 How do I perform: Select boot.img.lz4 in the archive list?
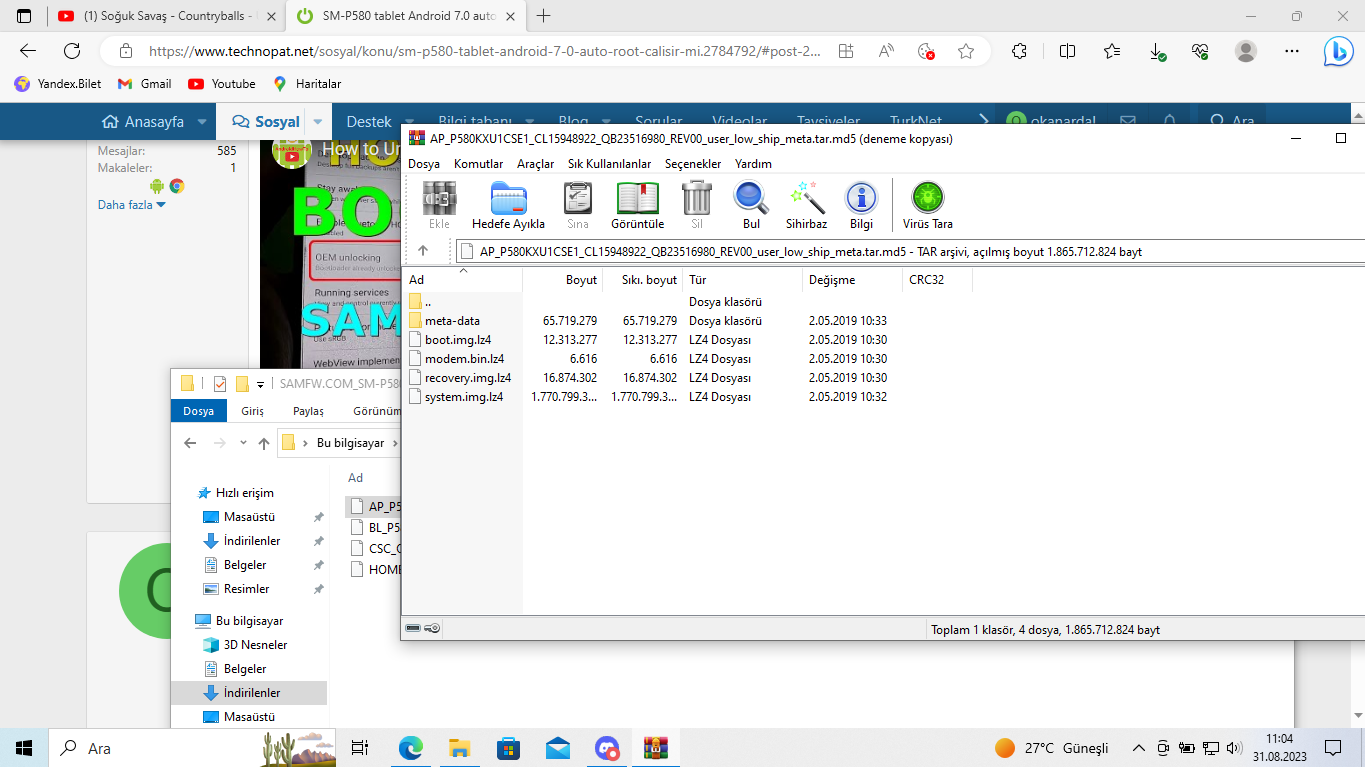pyautogui.click(x=458, y=340)
